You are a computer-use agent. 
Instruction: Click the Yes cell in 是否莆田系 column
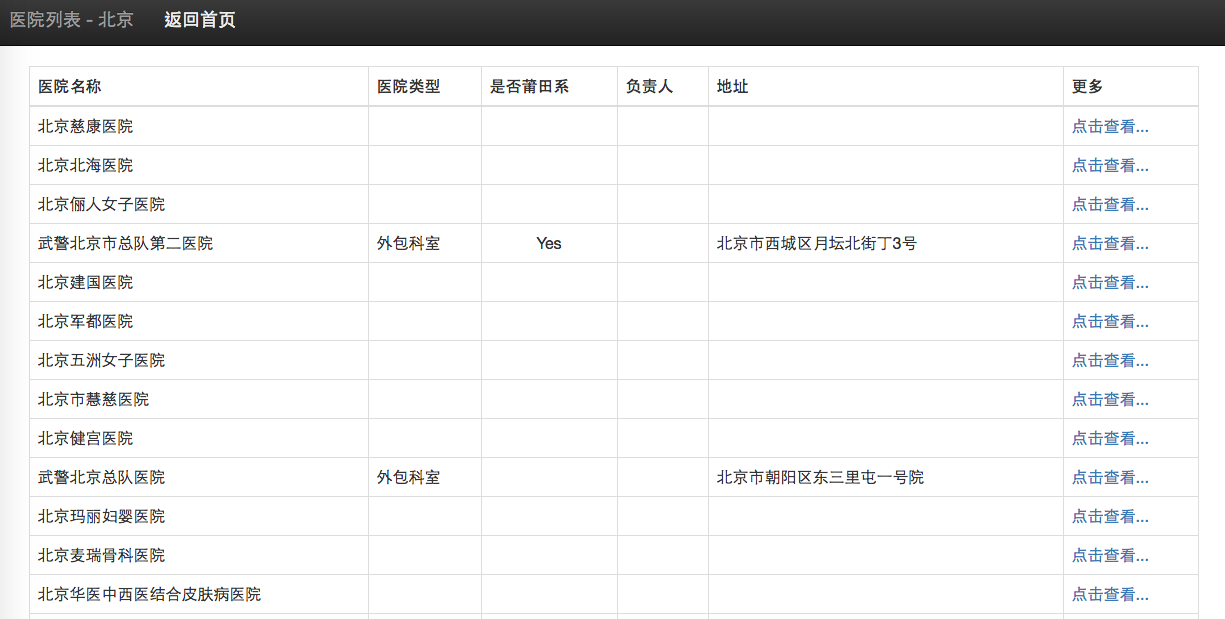click(548, 243)
